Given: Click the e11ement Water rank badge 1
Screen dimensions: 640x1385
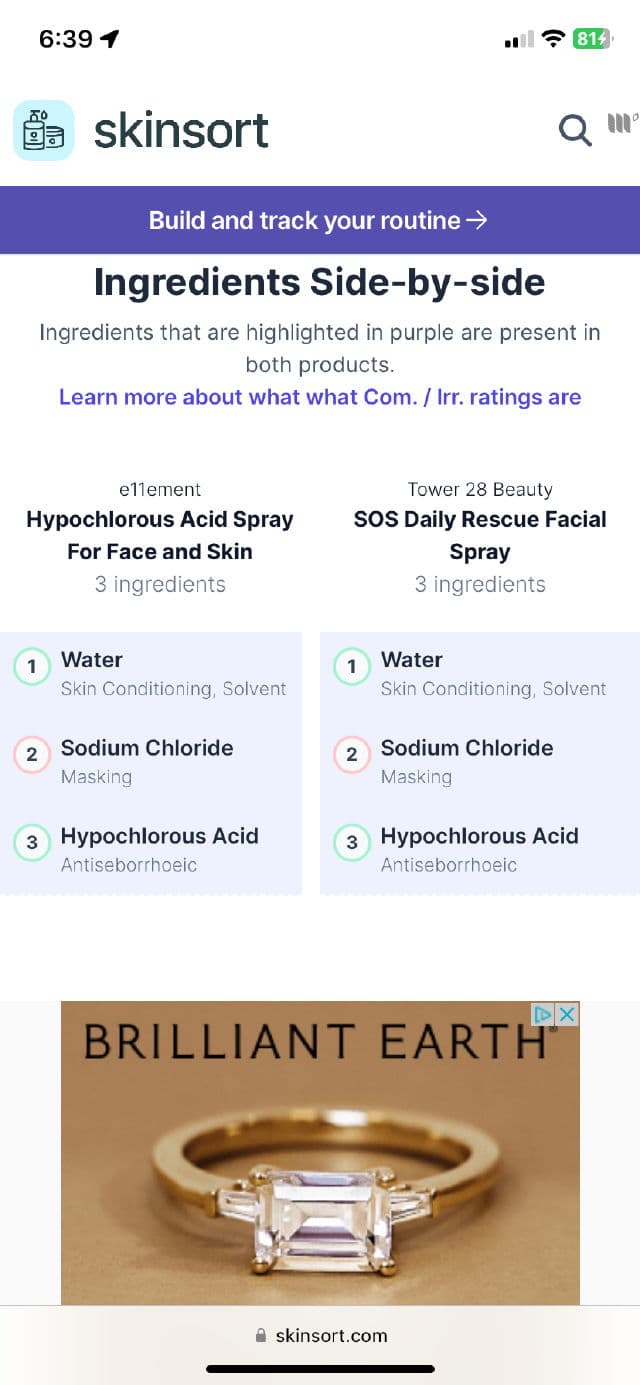Looking at the screenshot, I should [32, 666].
